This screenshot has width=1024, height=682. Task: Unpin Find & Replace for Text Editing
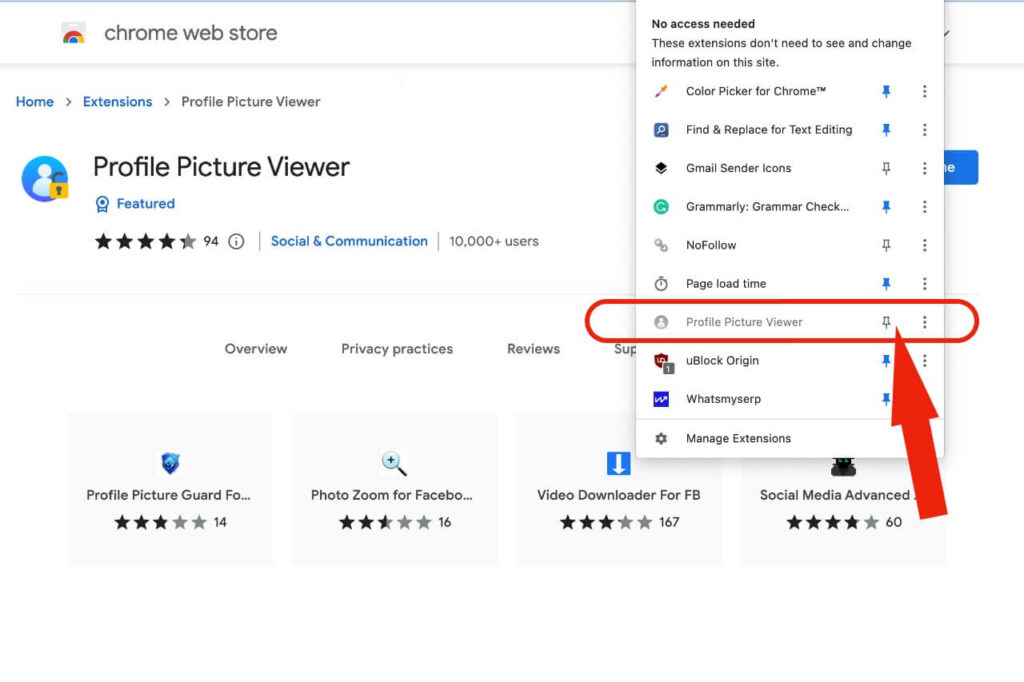tap(886, 130)
